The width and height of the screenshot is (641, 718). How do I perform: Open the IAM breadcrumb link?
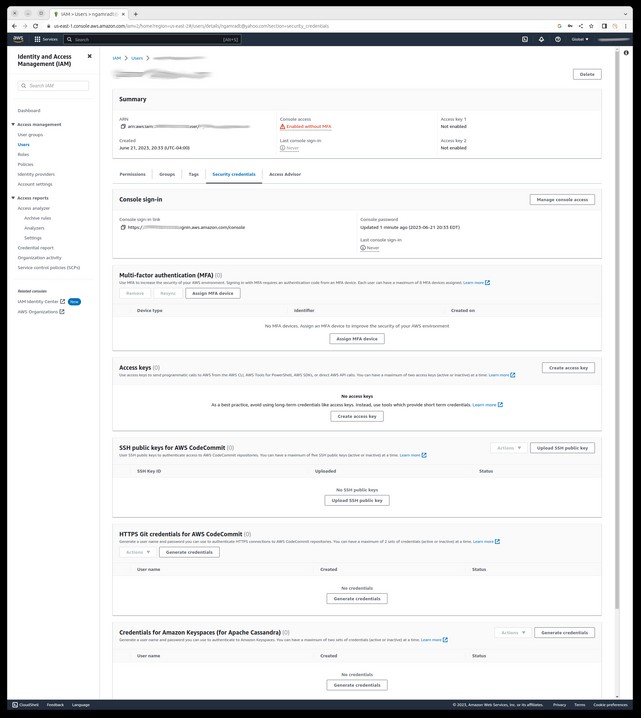(x=117, y=58)
